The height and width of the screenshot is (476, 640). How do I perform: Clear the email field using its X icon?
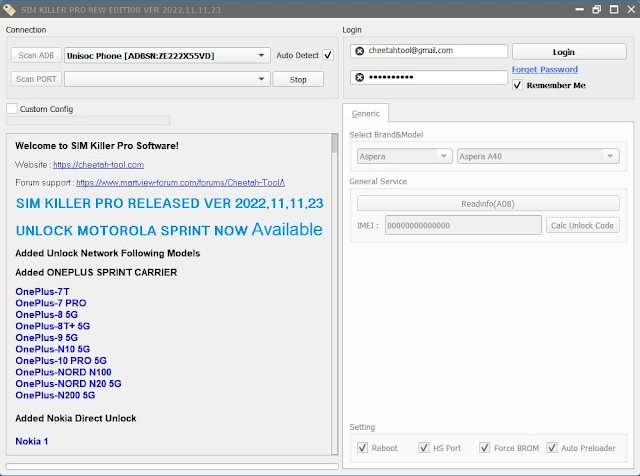(359, 51)
